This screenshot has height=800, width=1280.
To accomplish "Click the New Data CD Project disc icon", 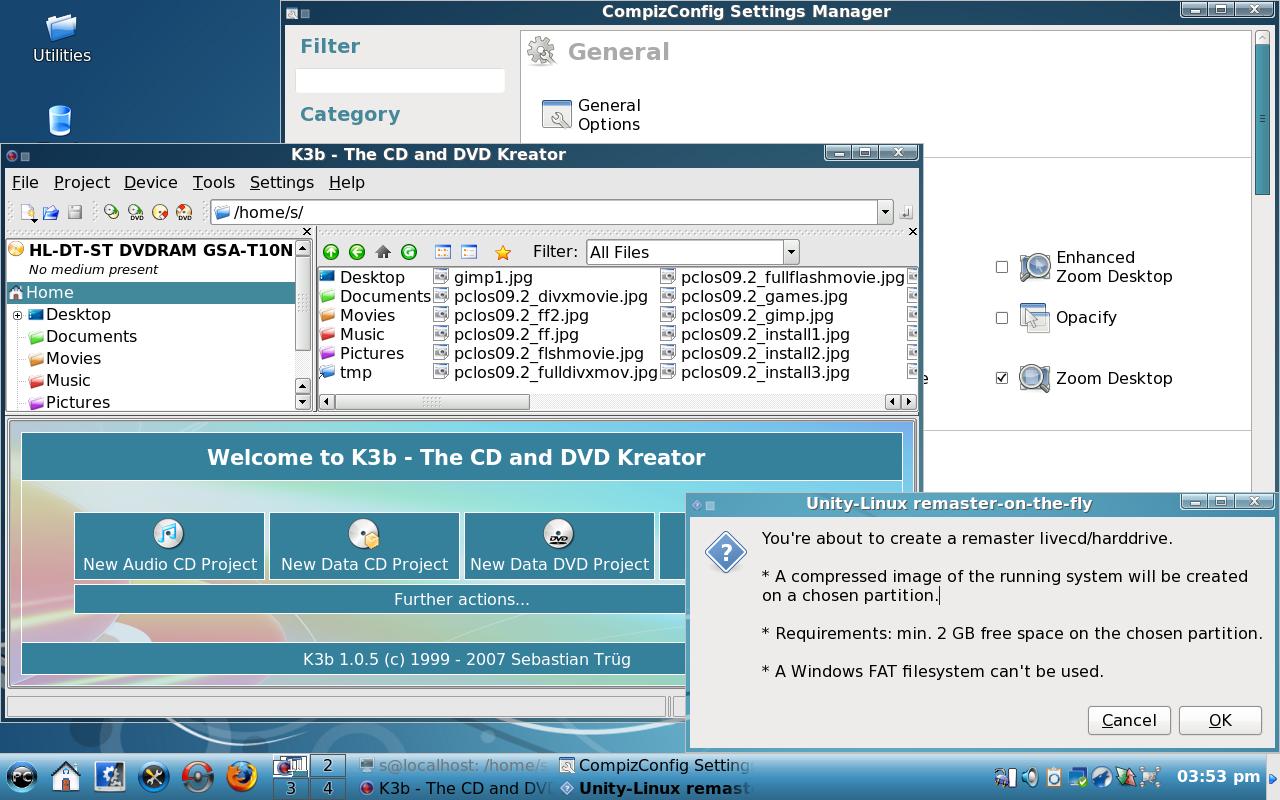I will click(364, 534).
